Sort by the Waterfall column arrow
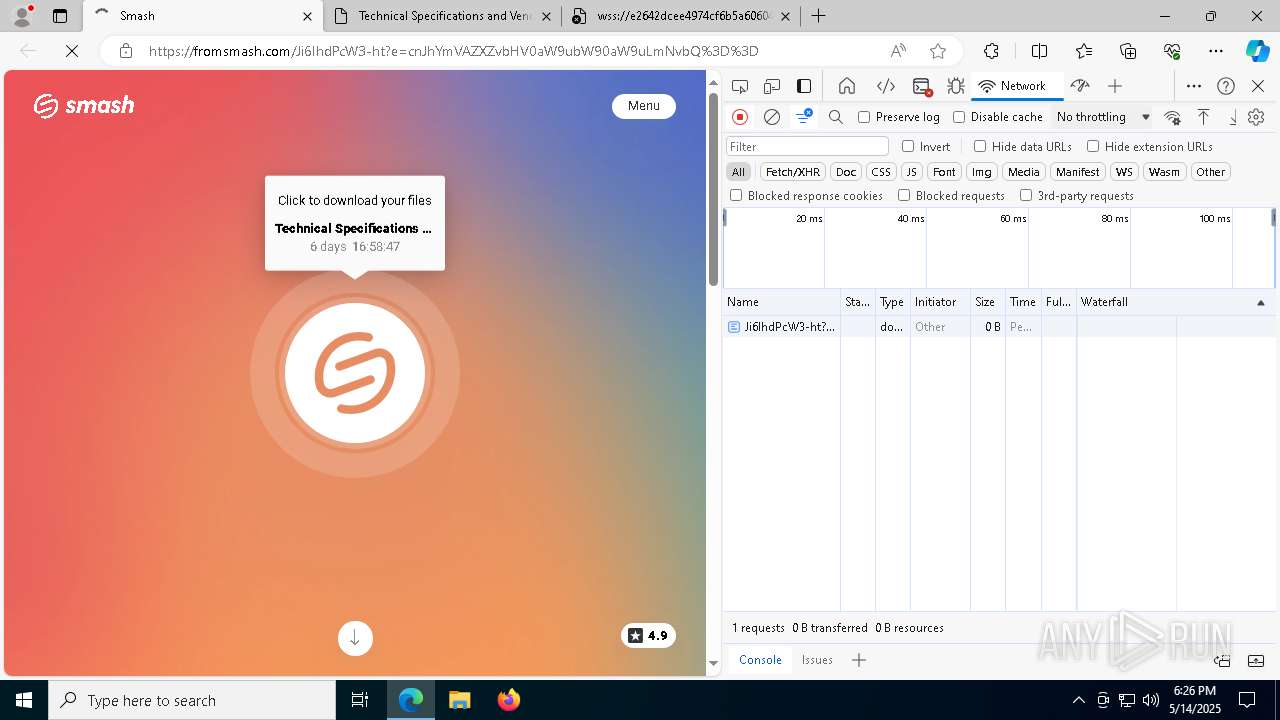This screenshot has height=720, width=1280. point(1260,302)
